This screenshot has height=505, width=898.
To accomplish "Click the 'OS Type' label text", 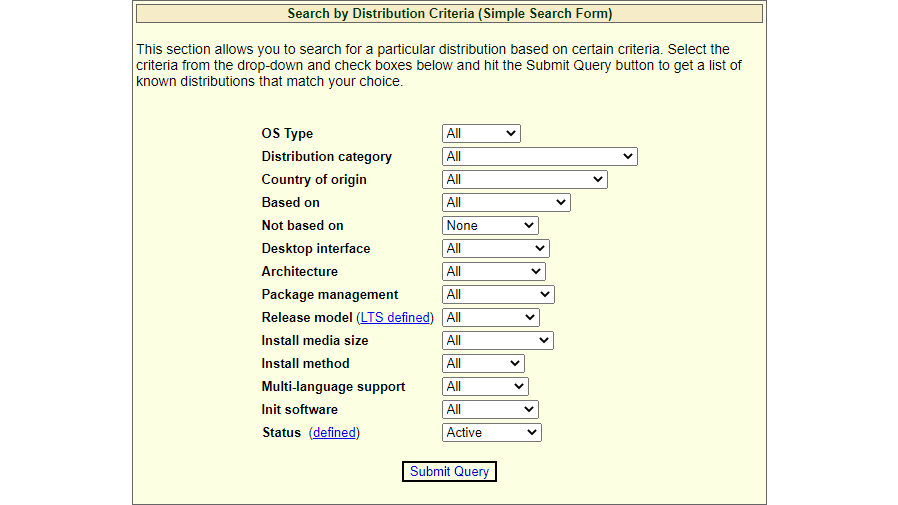I will [287, 133].
